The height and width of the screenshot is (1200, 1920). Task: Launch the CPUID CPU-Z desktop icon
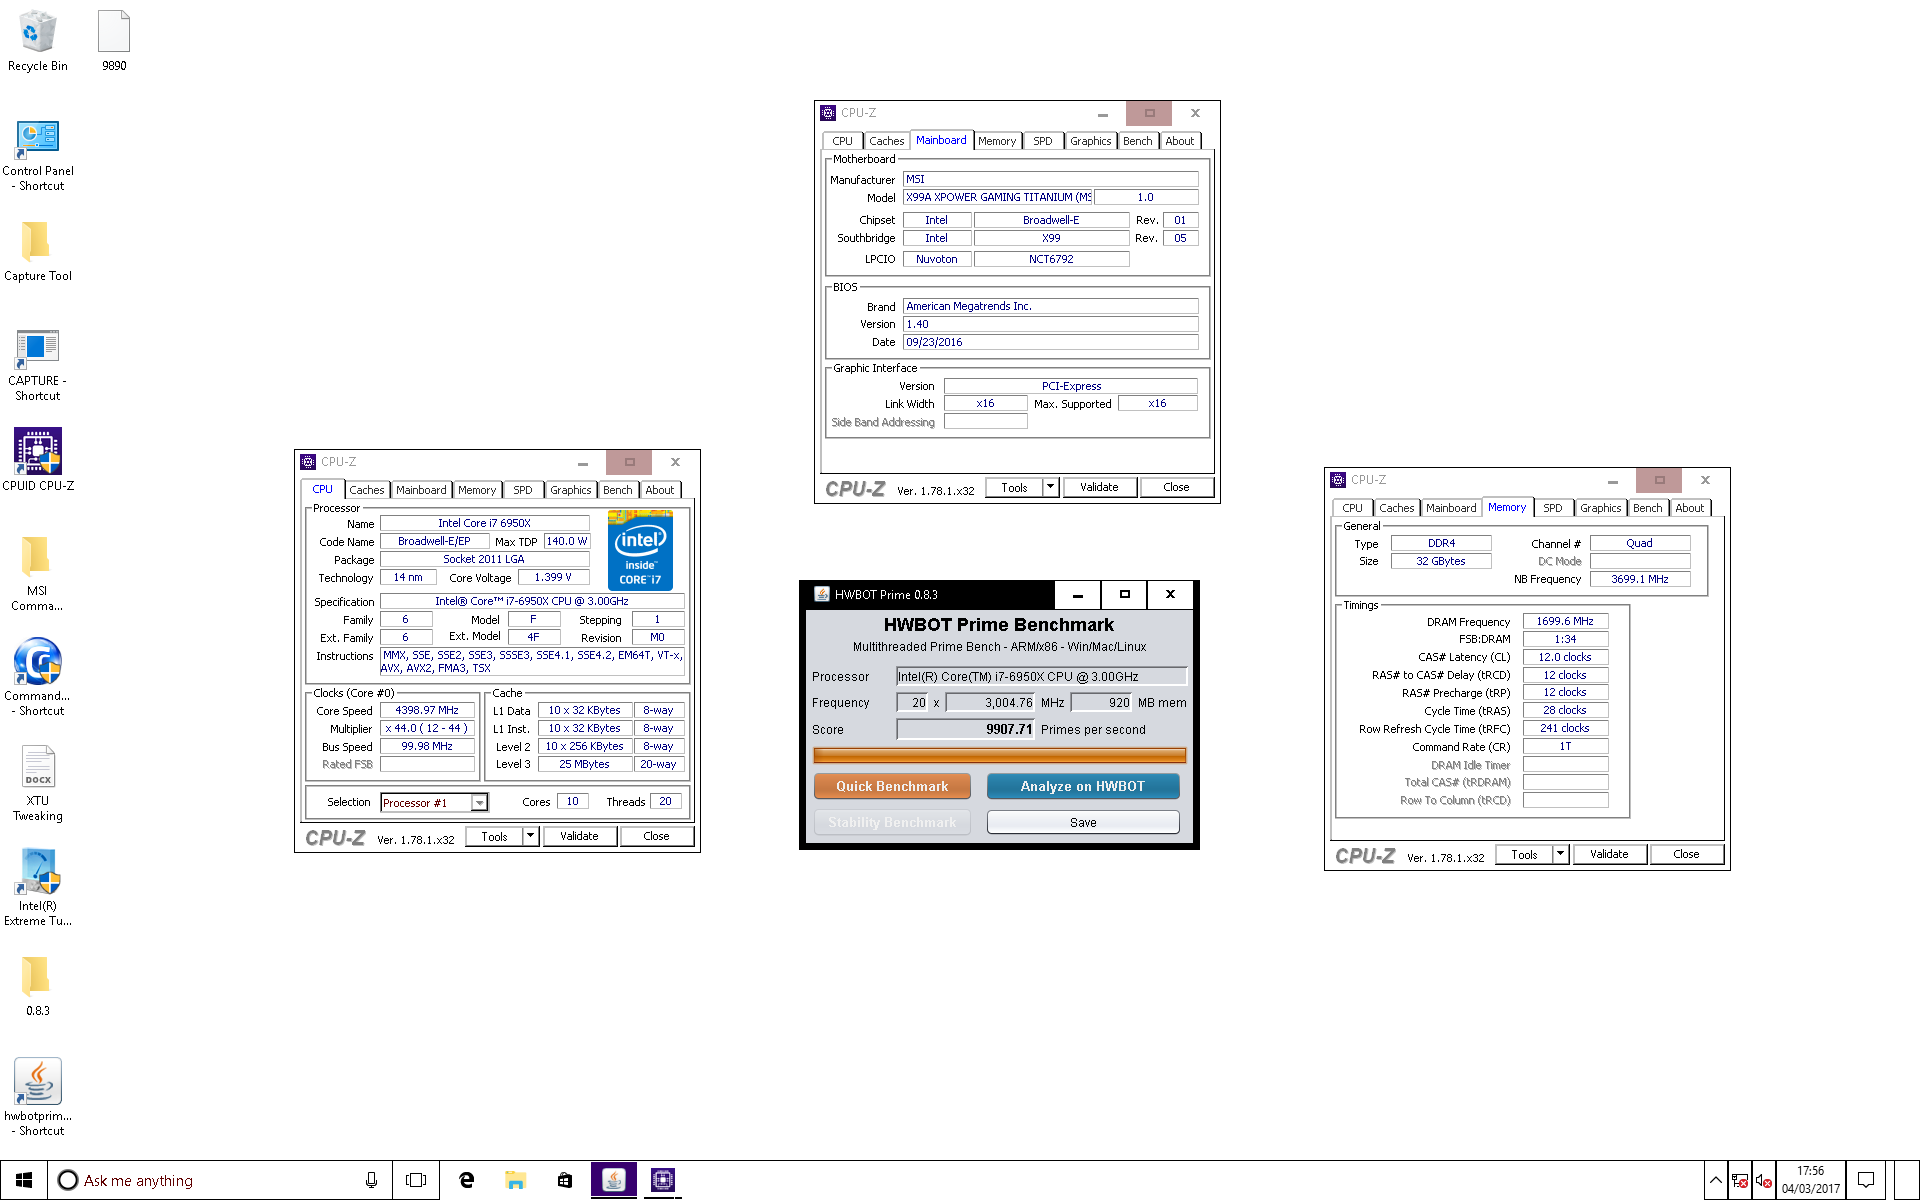coord(38,460)
